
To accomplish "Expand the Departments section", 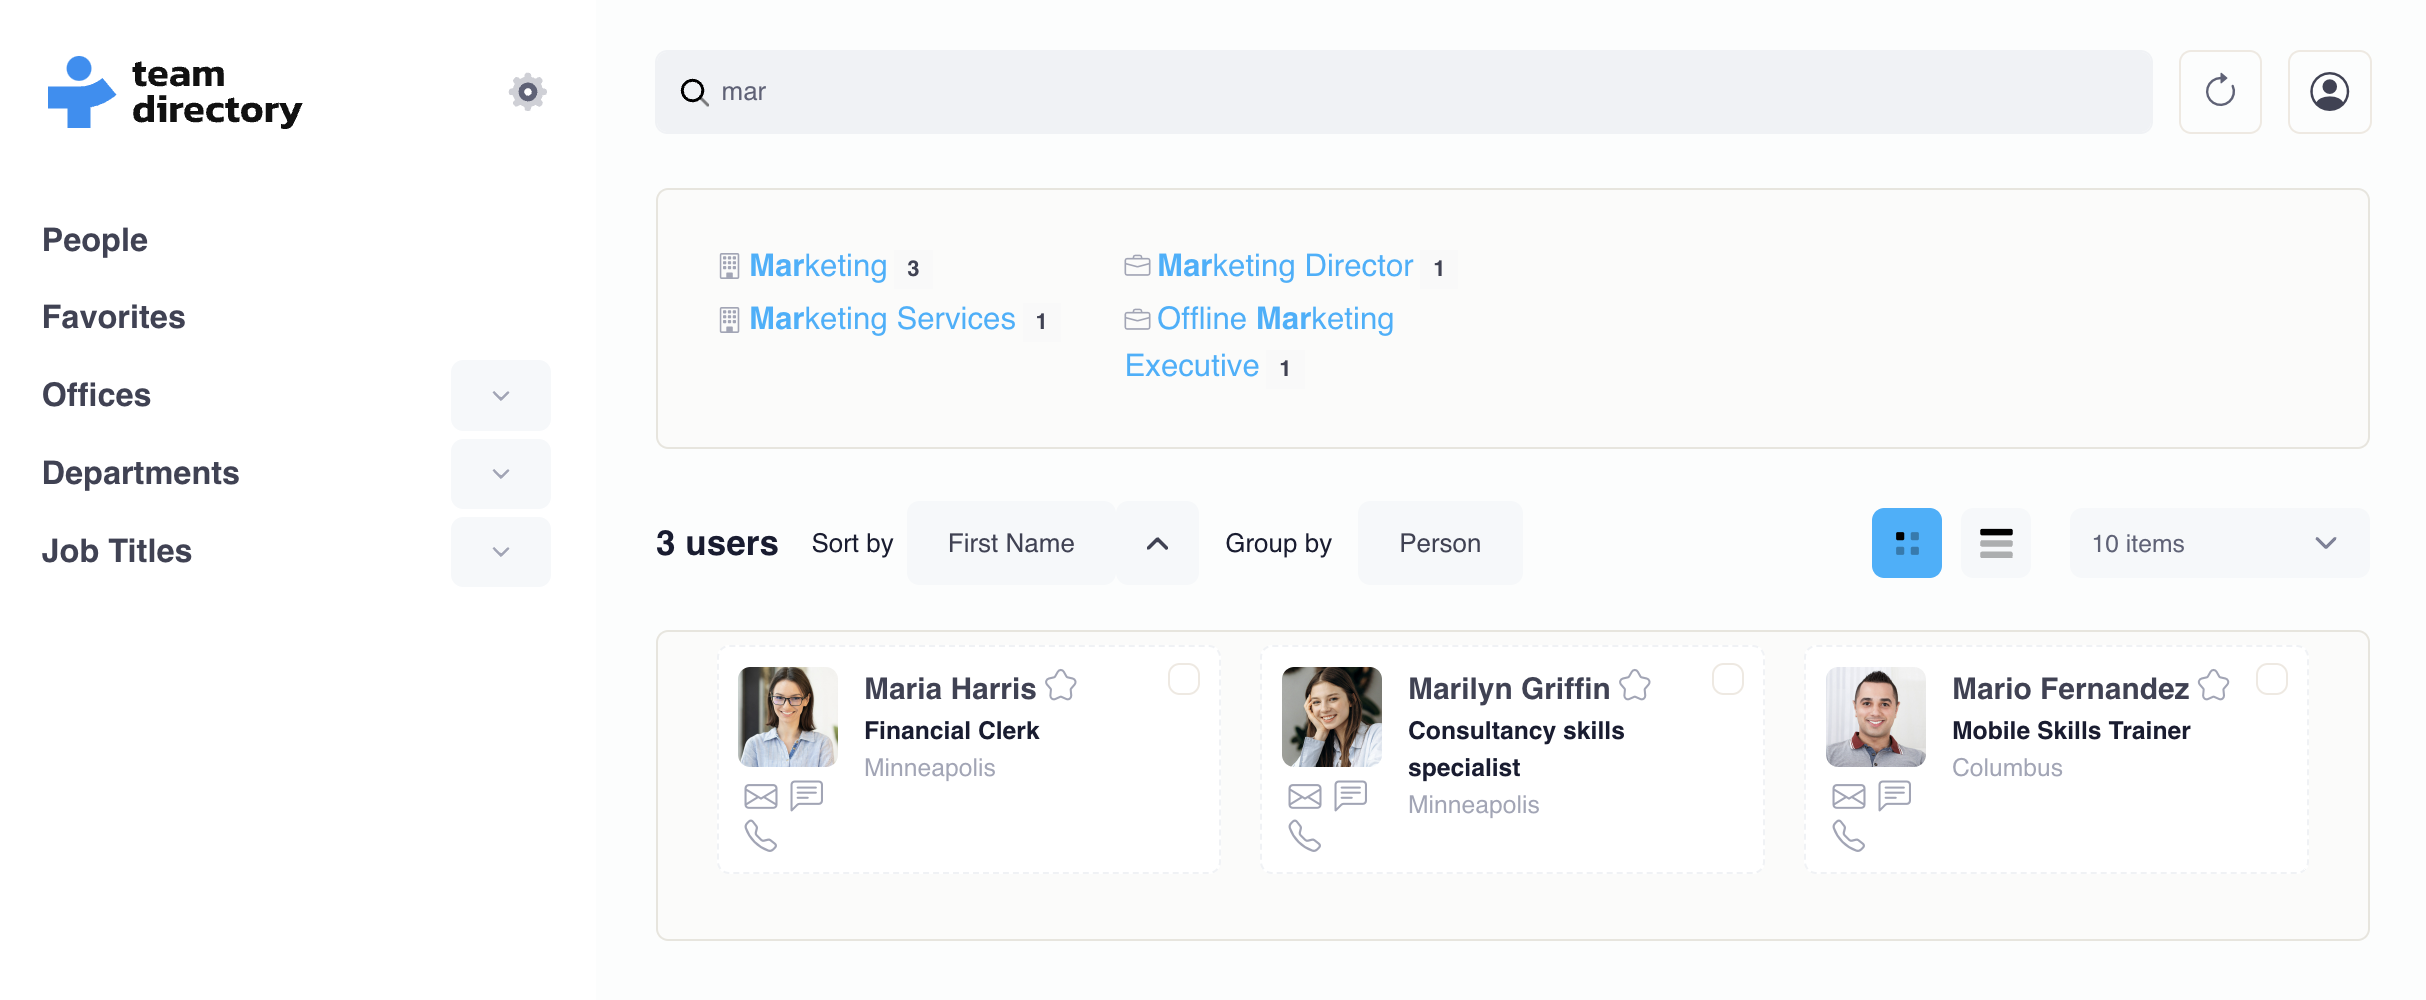I will pos(500,473).
